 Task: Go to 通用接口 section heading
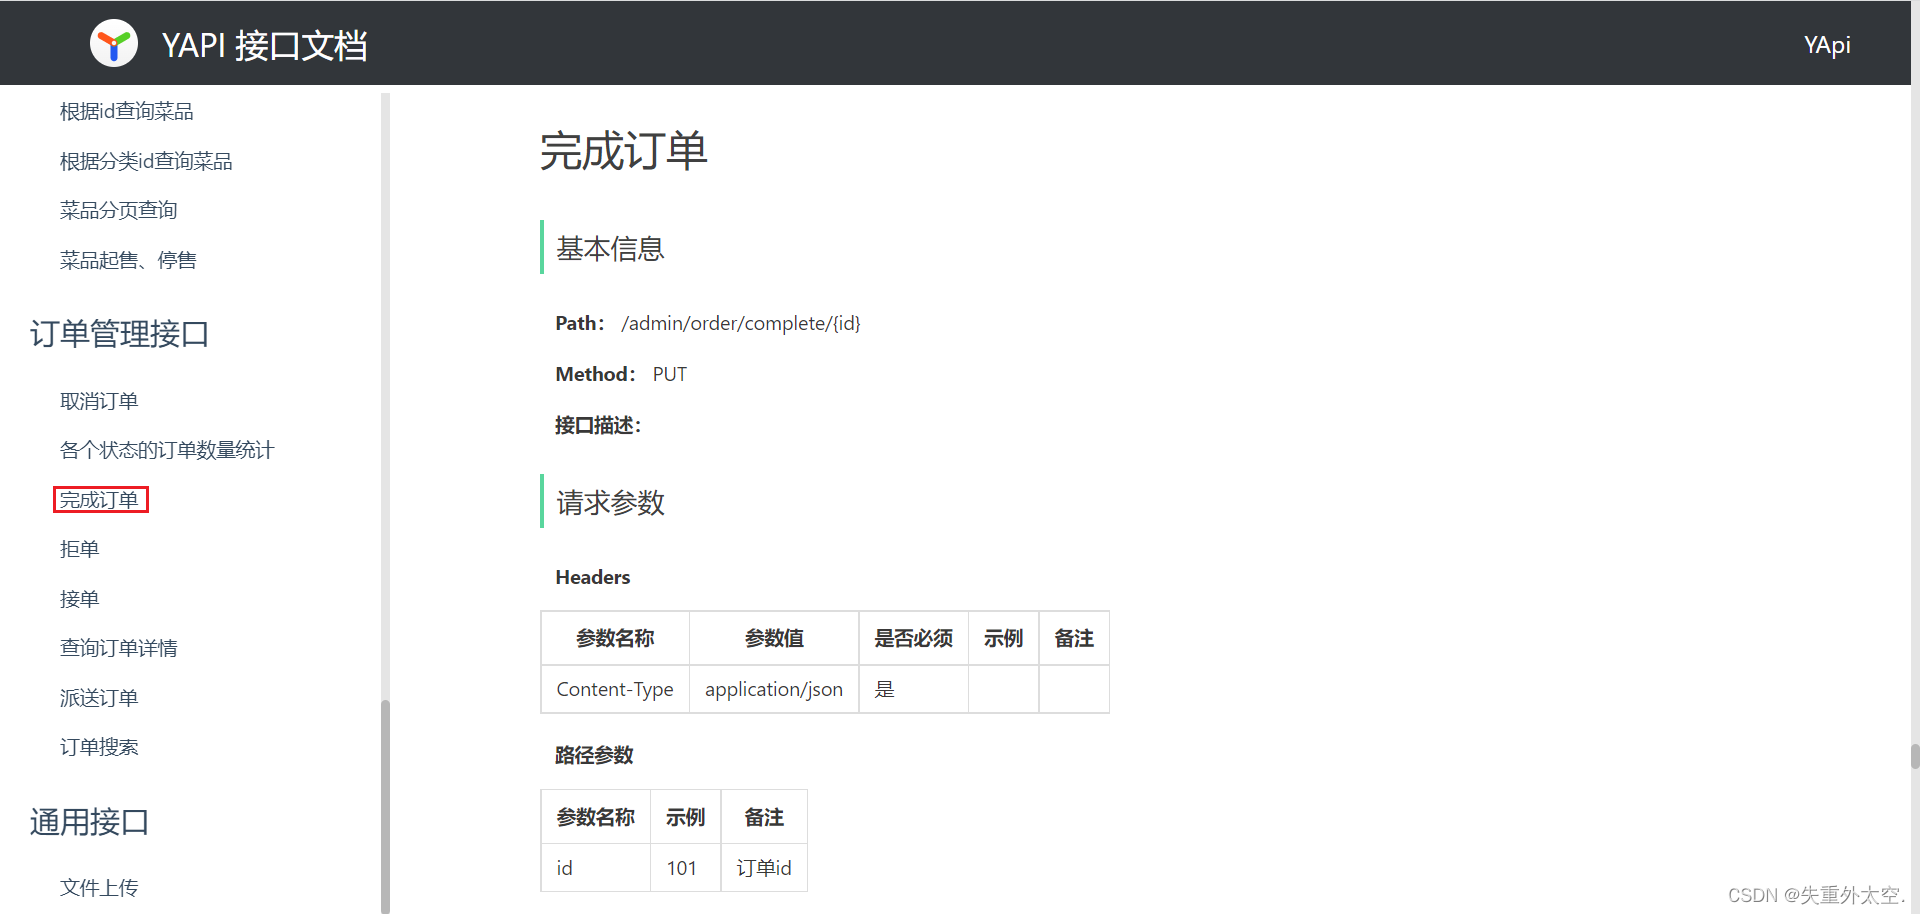coord(89,822)
